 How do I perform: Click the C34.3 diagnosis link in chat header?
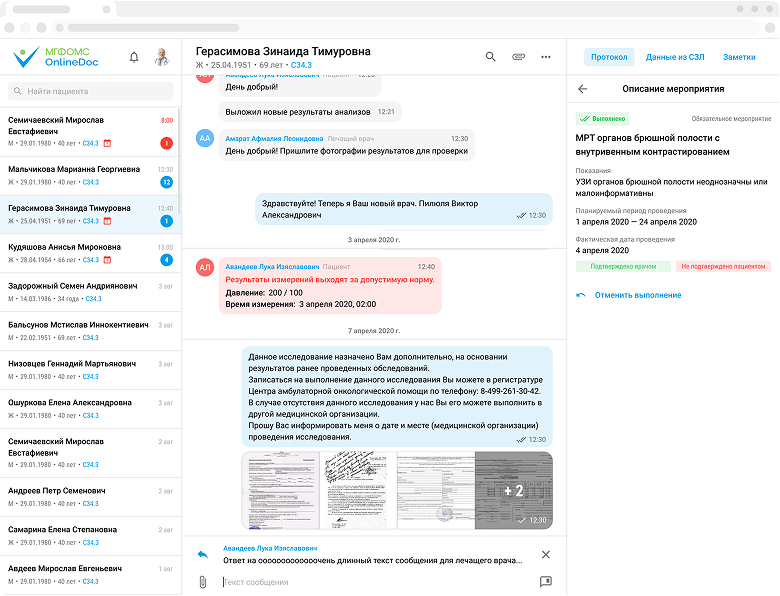[302, 65]
